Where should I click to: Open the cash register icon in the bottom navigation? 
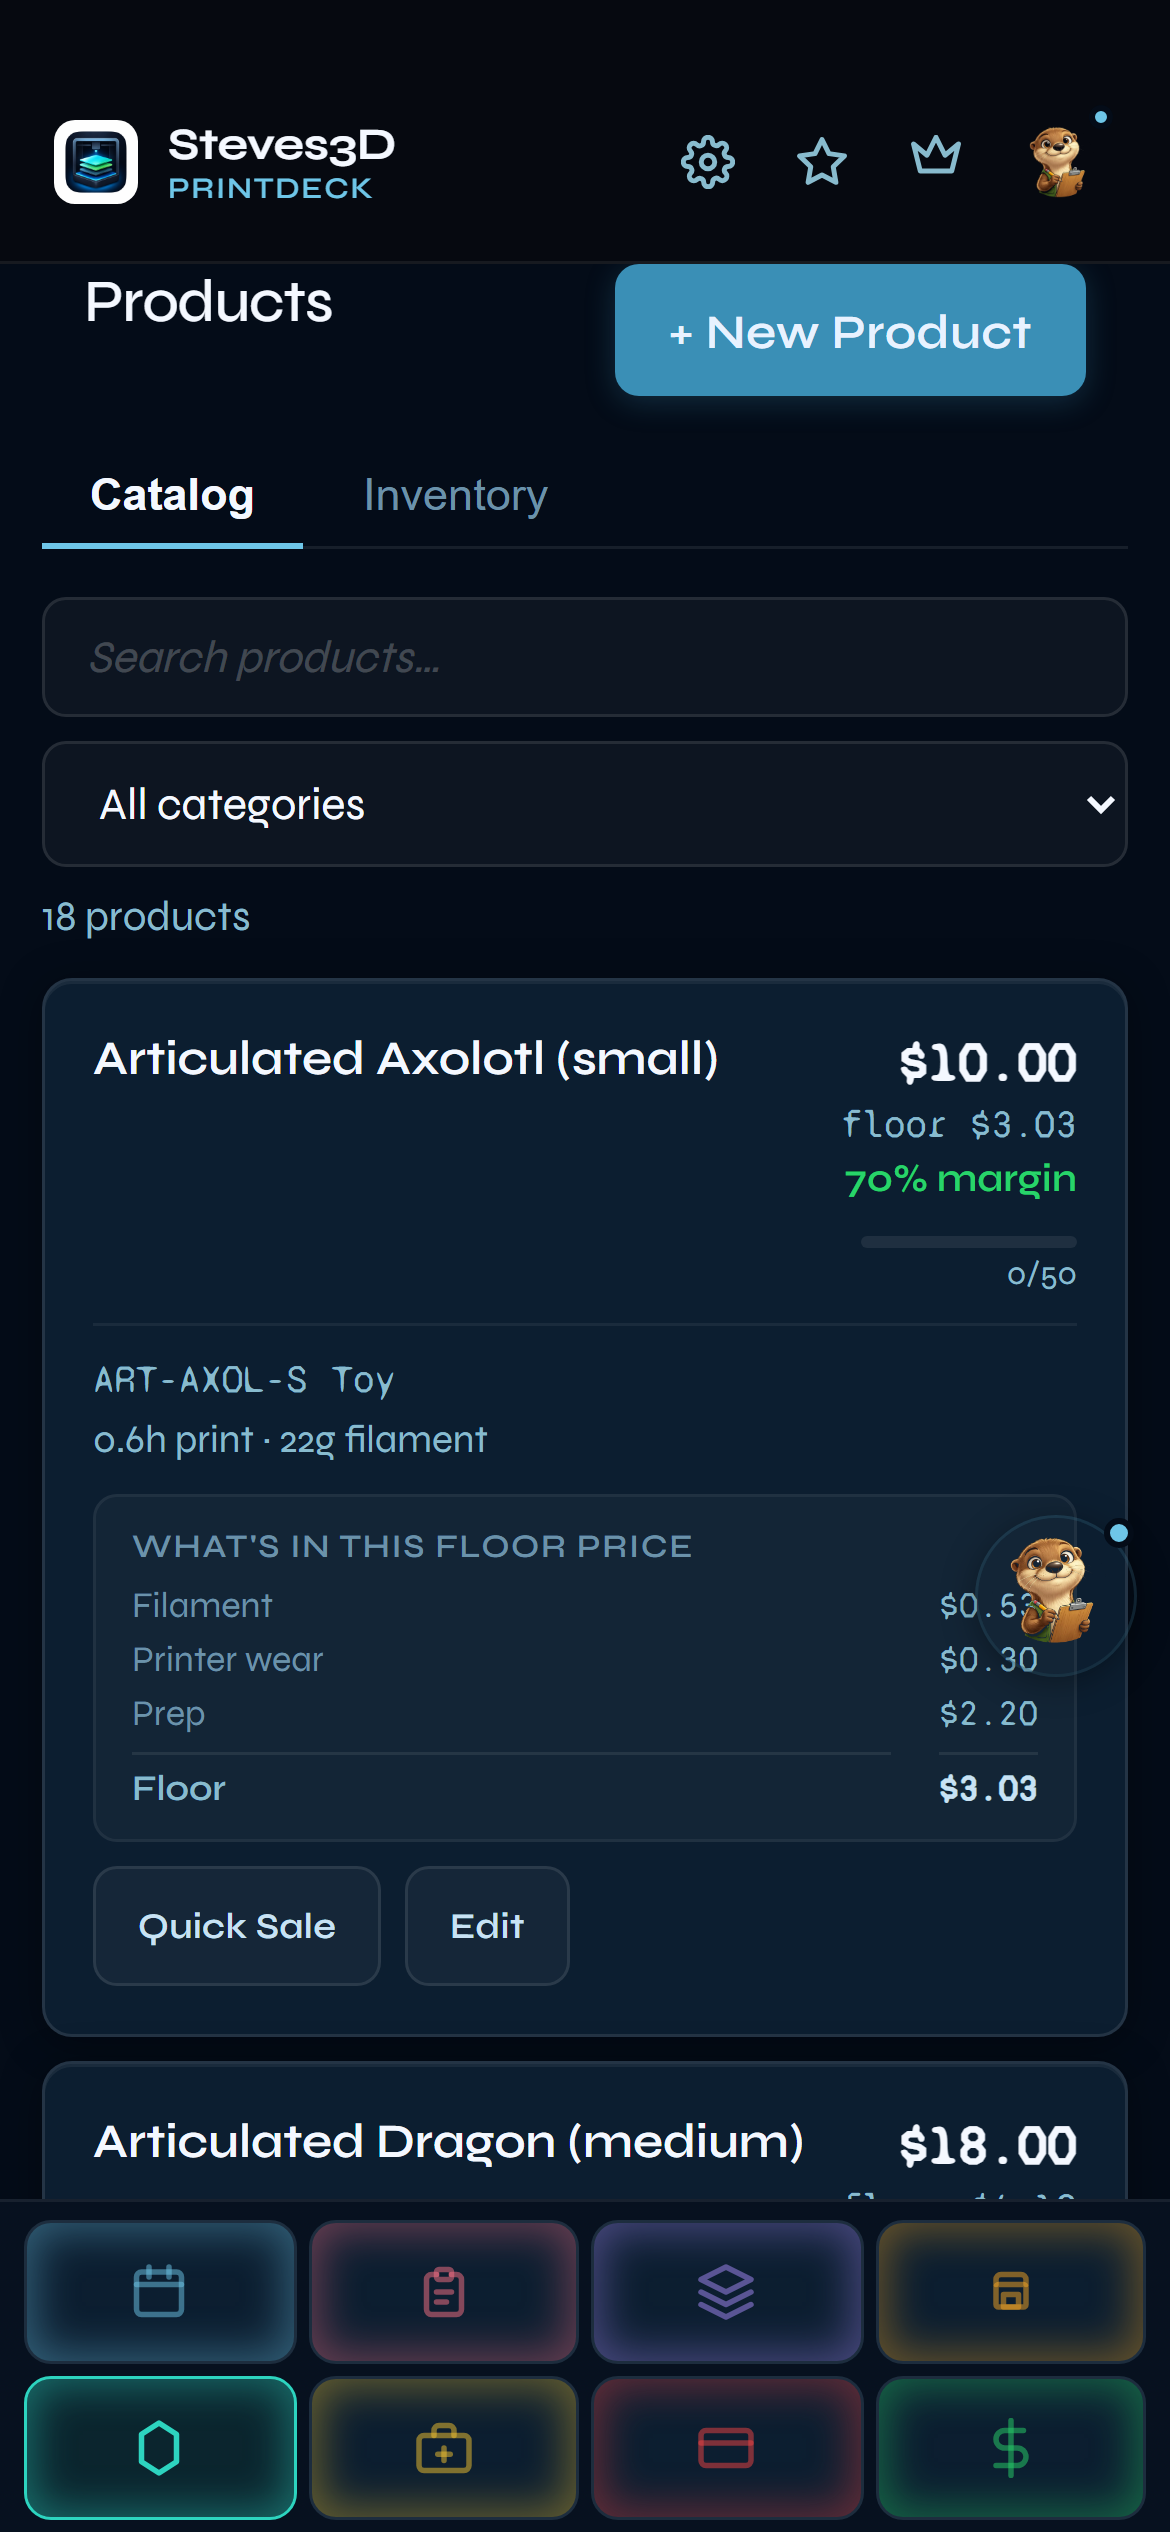tap(1010, 2292)
